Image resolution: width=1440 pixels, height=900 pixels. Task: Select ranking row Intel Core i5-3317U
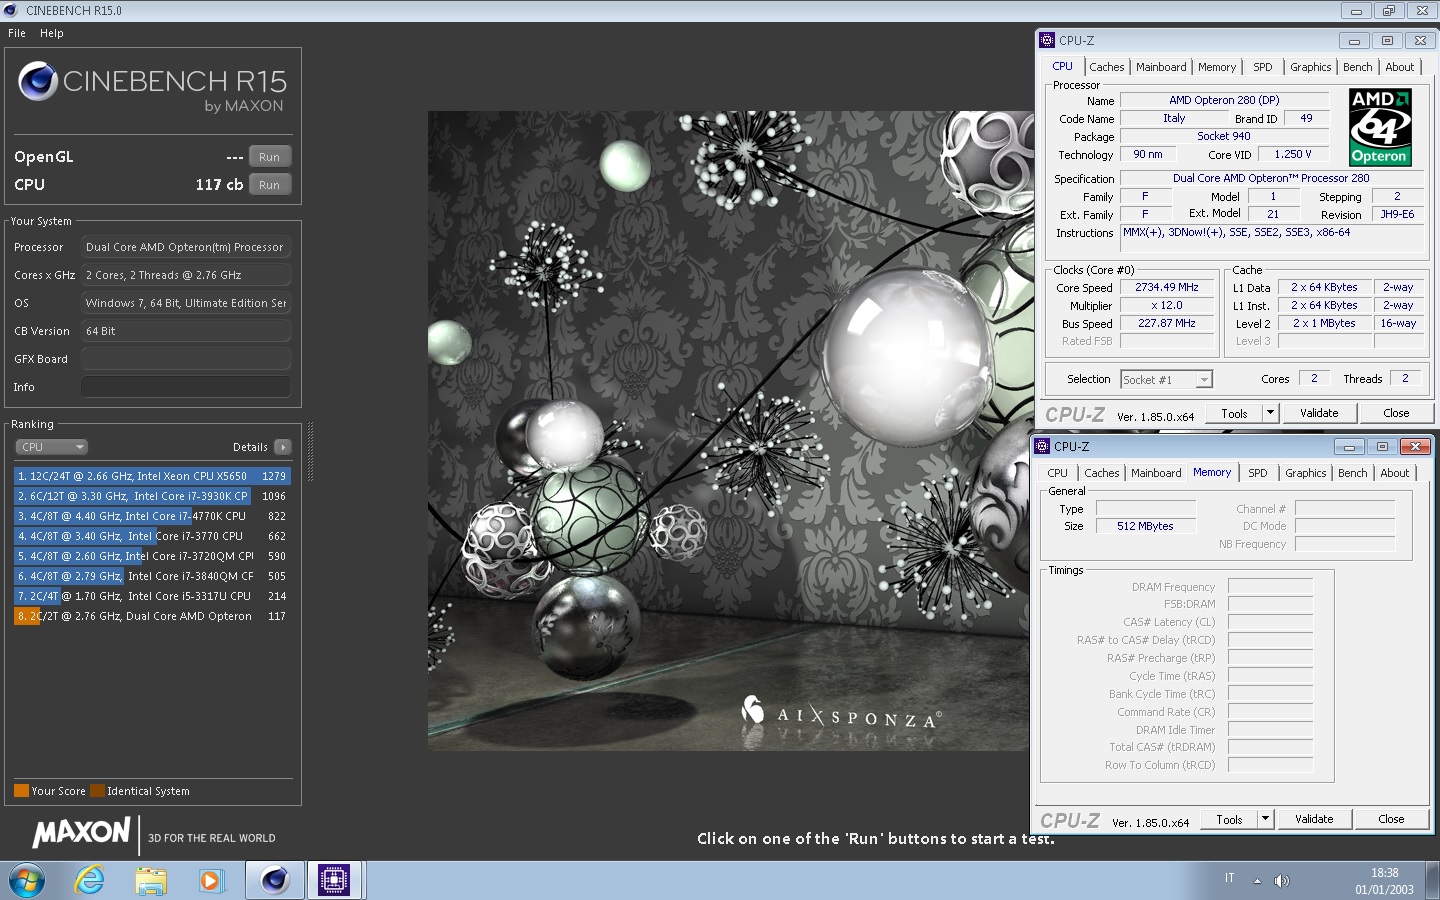152,596
